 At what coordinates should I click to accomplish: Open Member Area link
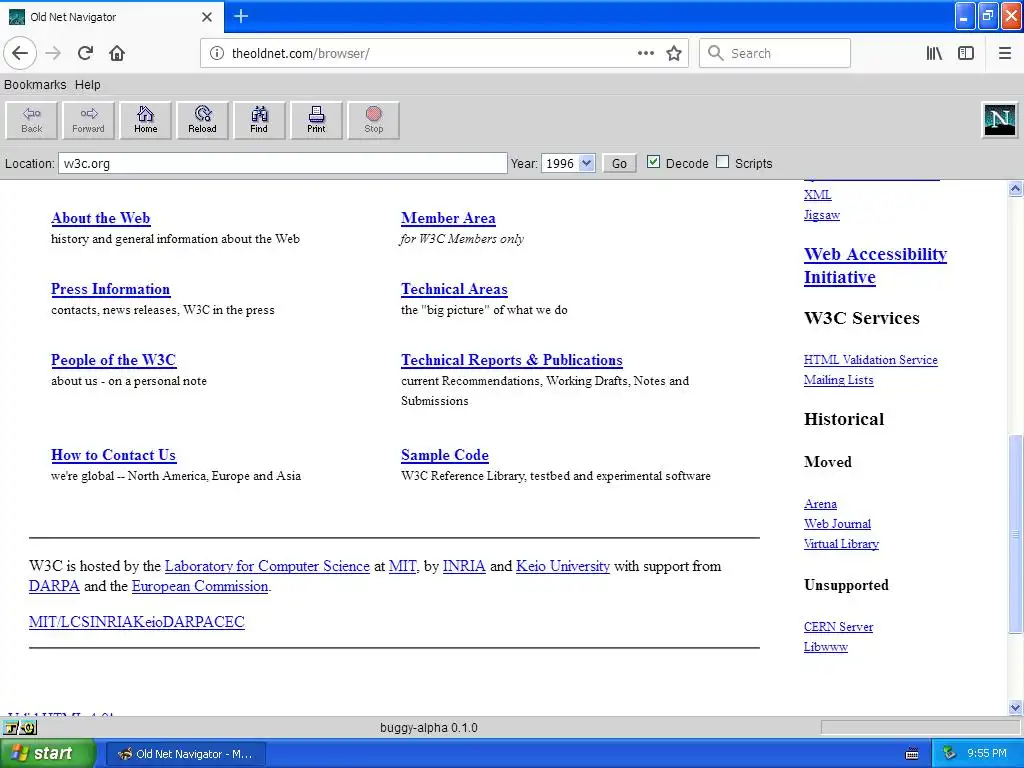[448, 218]
